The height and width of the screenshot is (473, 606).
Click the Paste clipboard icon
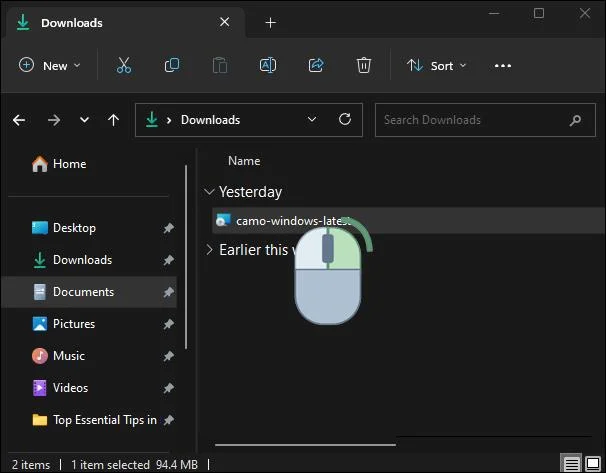220,65
